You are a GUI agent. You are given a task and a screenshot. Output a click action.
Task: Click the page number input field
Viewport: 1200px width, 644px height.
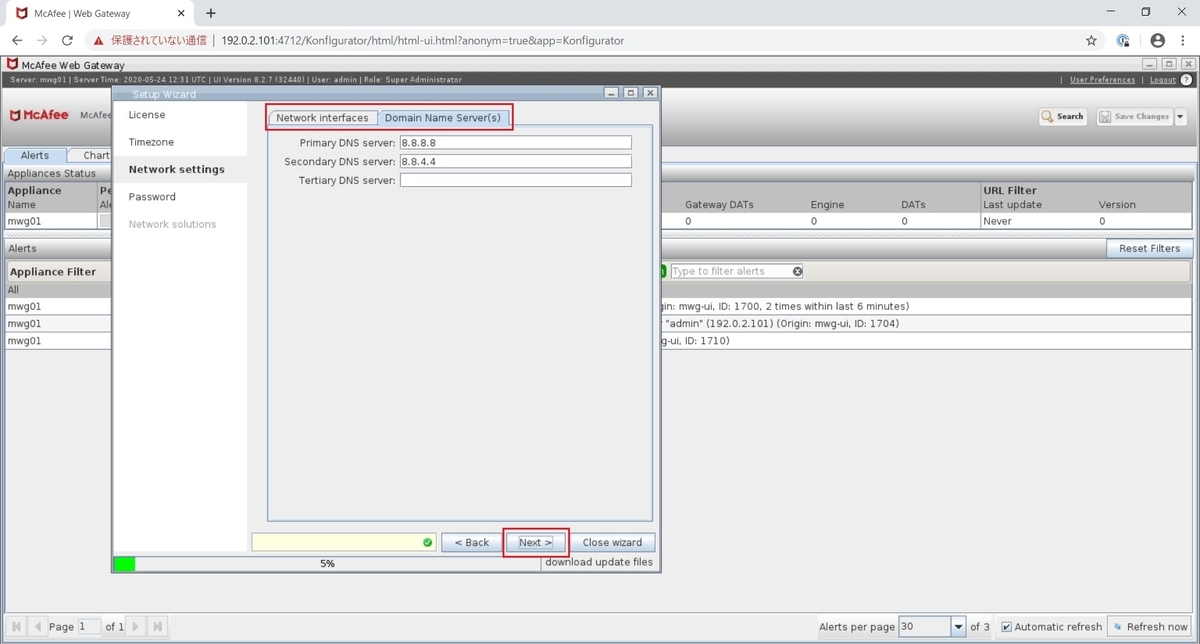click(89, 627)
